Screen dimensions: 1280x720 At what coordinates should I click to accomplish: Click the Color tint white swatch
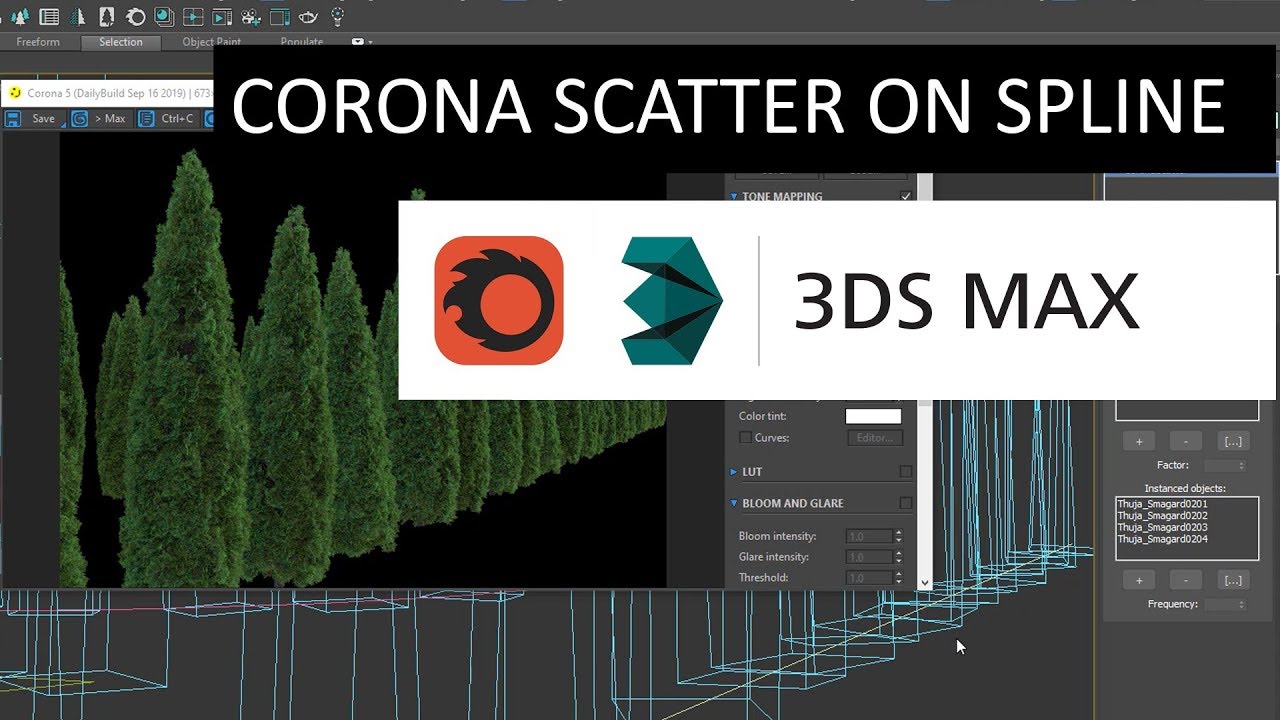tap(873, 416)
